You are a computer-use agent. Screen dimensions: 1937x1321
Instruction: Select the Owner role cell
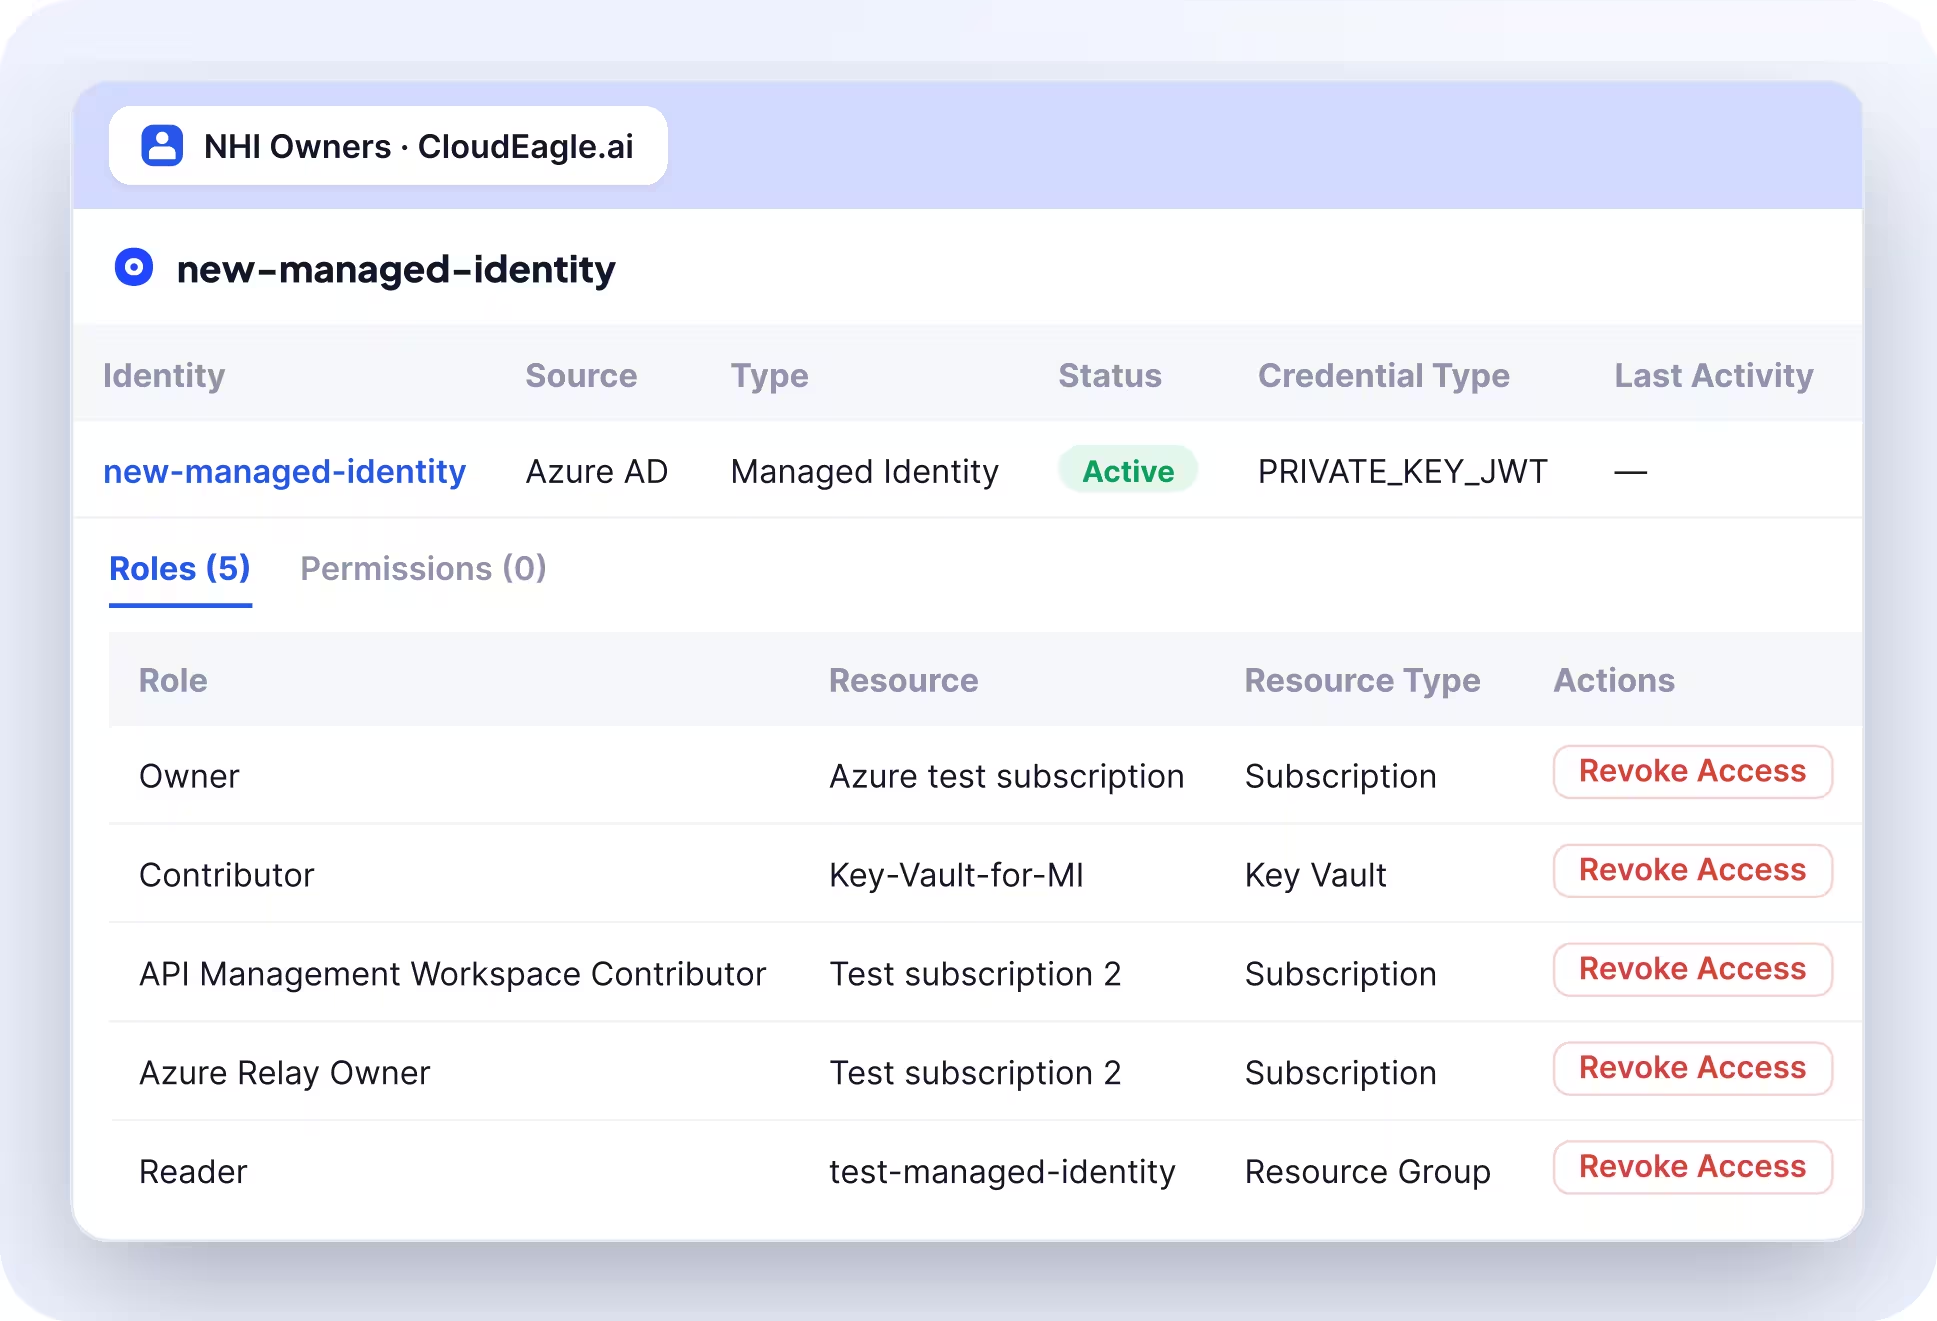pyautogui.click(x=189, y=776)
